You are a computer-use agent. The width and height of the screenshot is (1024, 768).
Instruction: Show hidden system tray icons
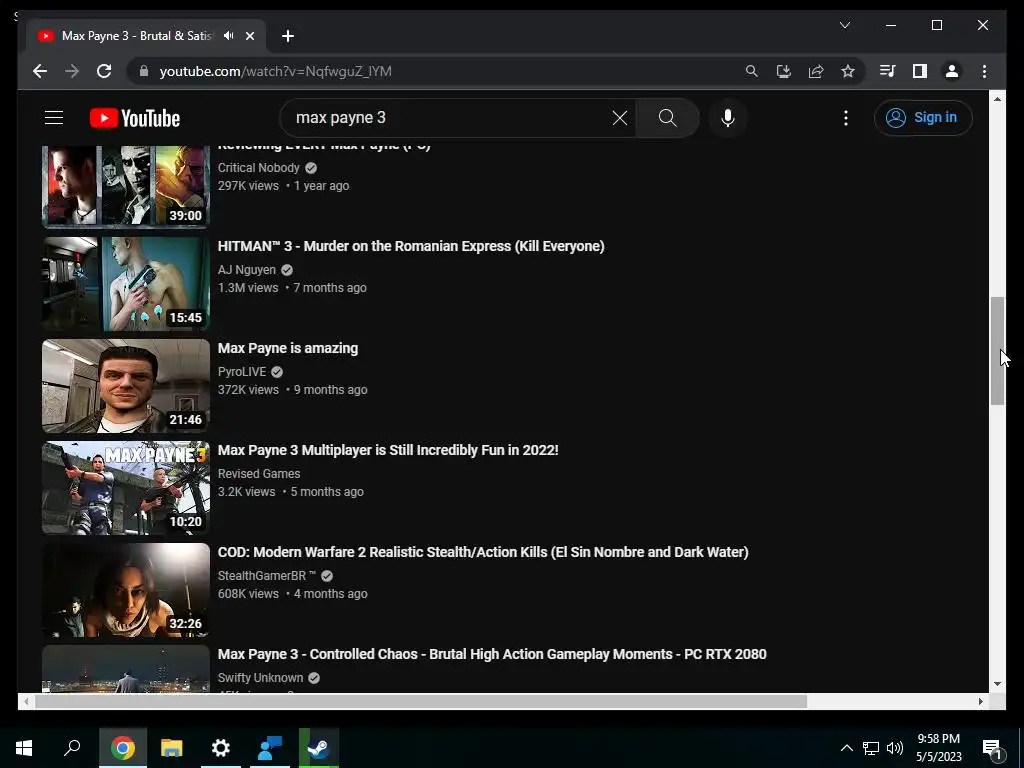pyautogui.click(x=846, y=748)
